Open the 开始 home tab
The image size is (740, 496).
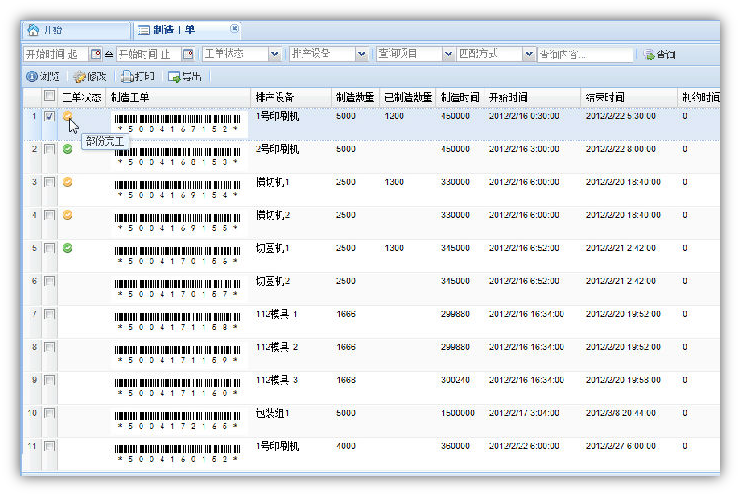76,30
